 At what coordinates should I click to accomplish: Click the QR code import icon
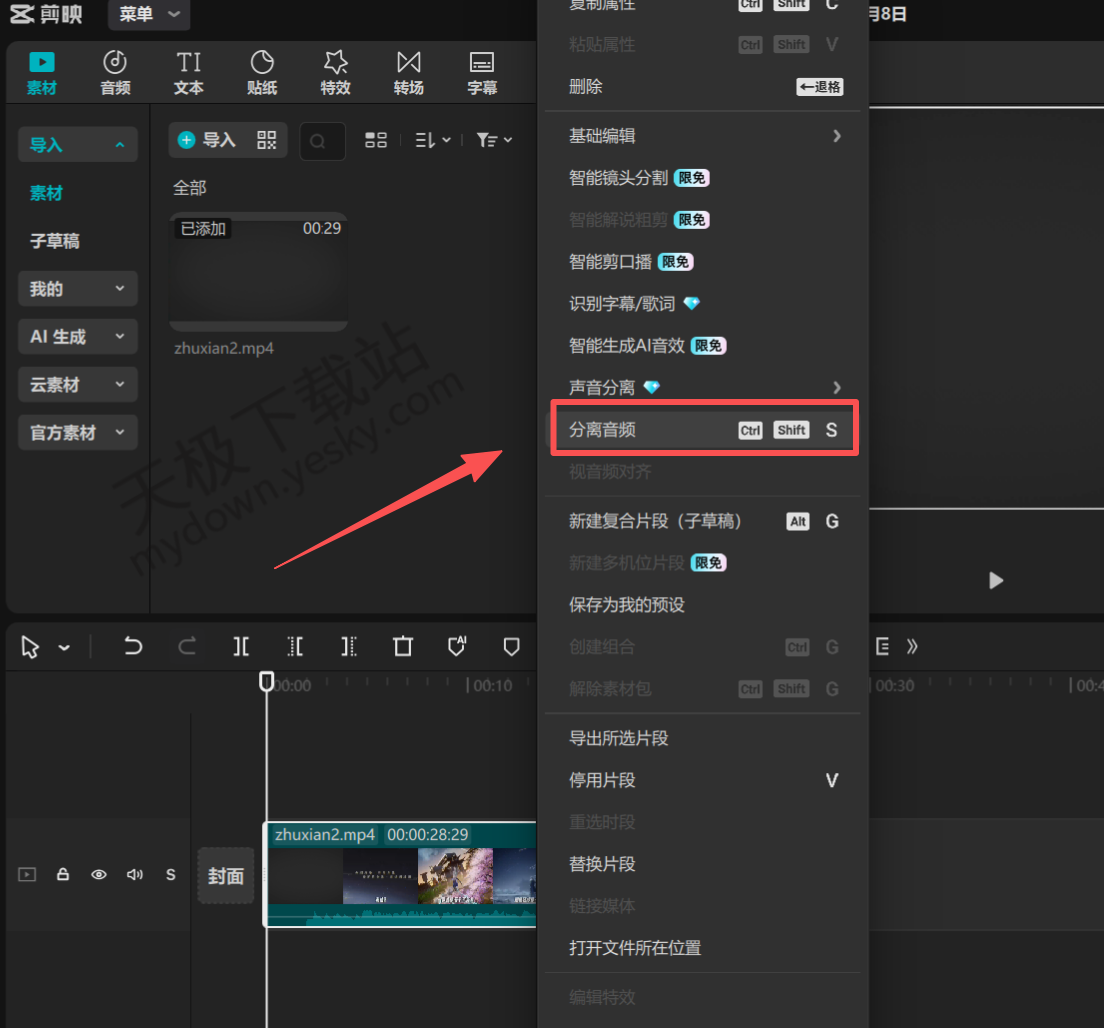tap(266, 140)
